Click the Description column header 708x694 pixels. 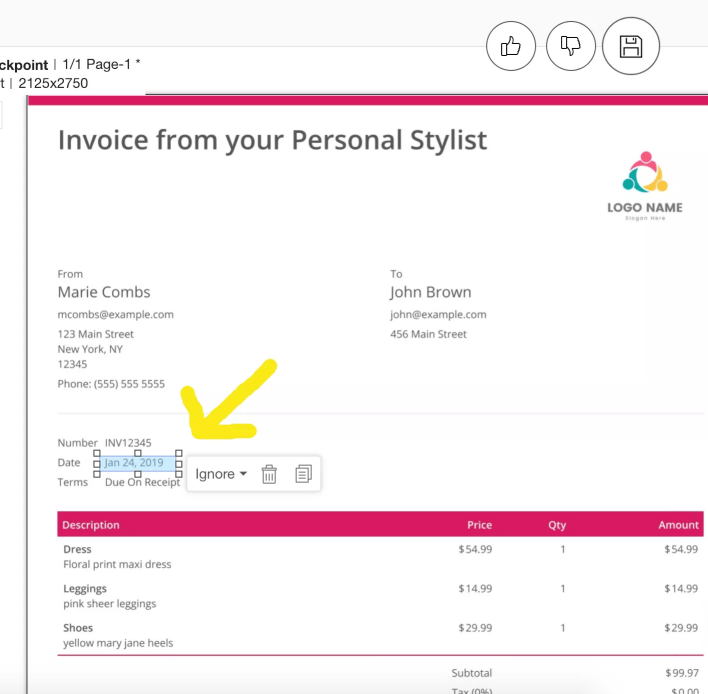(91, 525)
